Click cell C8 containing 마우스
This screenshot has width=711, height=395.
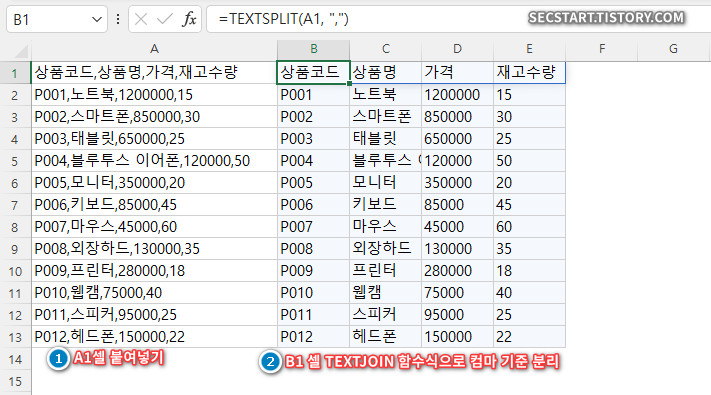pos(385,227)
